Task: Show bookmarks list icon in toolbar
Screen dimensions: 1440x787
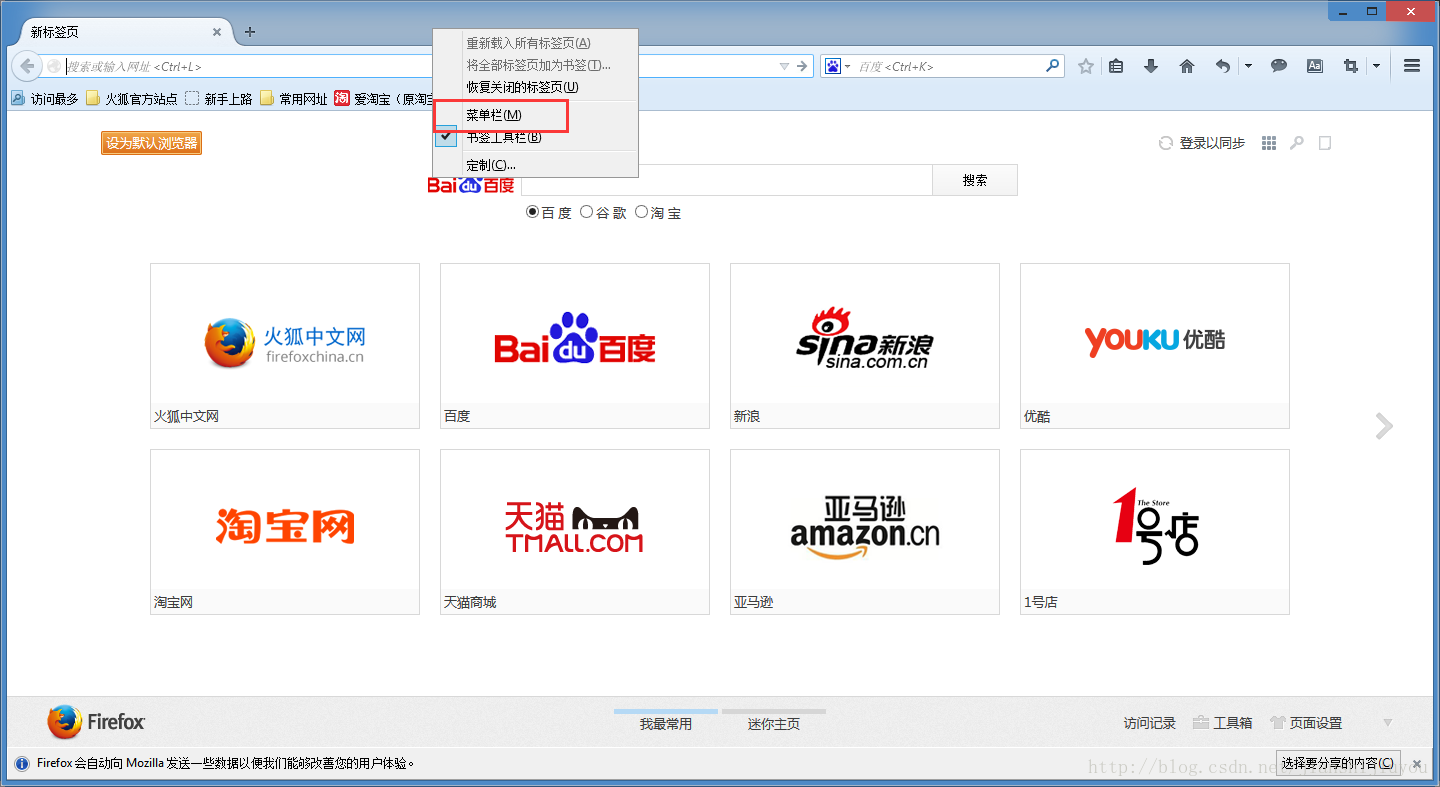Action: pyautogui.click(x=1117, y=66)
